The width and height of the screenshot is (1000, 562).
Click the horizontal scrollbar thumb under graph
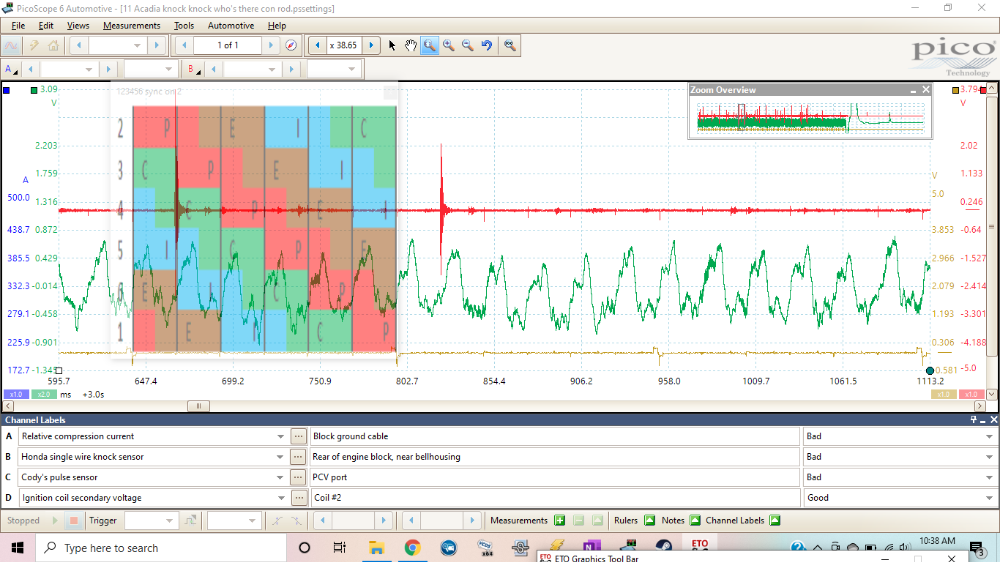click(x=198, y=406)
